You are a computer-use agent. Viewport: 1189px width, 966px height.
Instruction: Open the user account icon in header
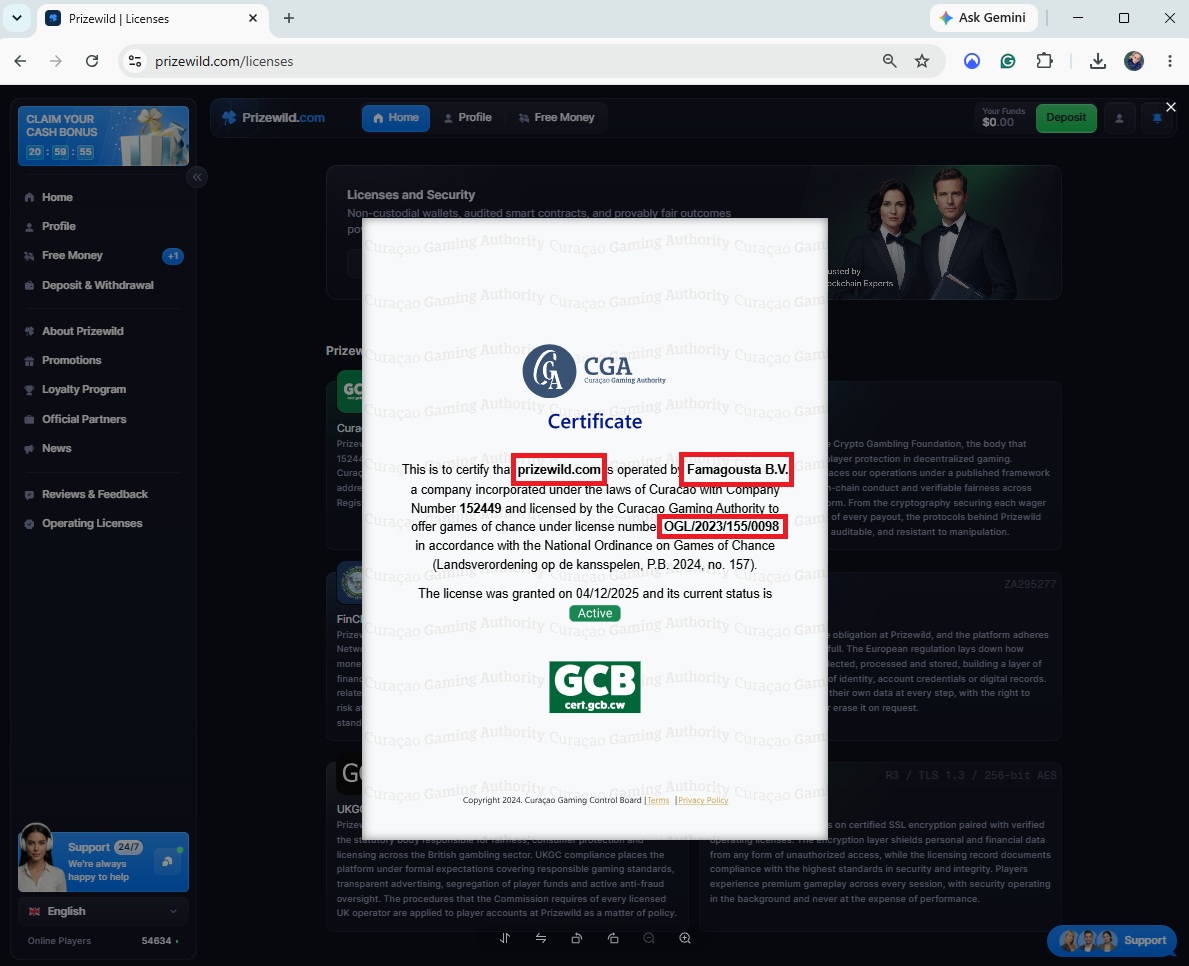[x=1118, y=118]
